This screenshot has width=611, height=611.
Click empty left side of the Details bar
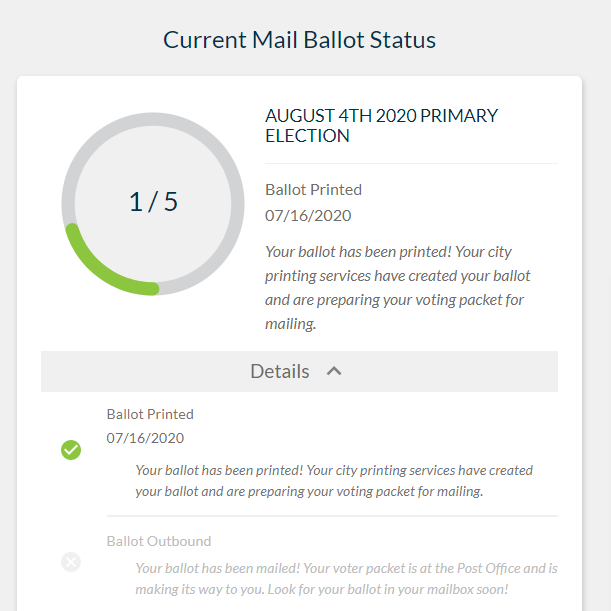click(x=120, y=371)
